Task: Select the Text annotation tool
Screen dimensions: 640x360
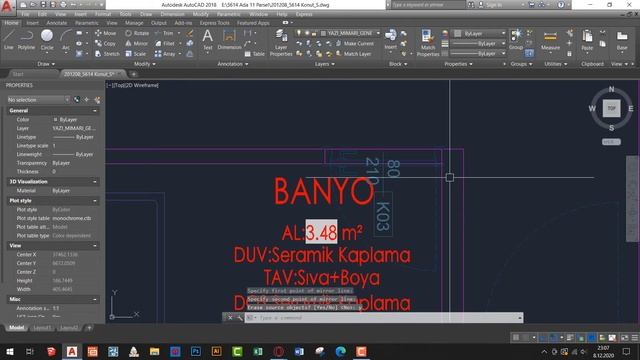Action: pos(208,40)
